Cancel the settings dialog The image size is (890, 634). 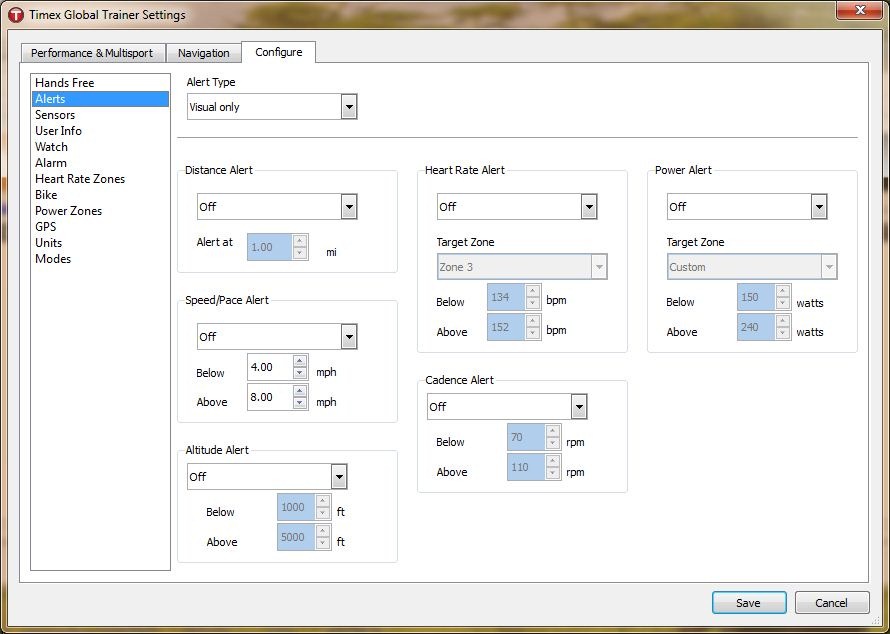point(832,603)
